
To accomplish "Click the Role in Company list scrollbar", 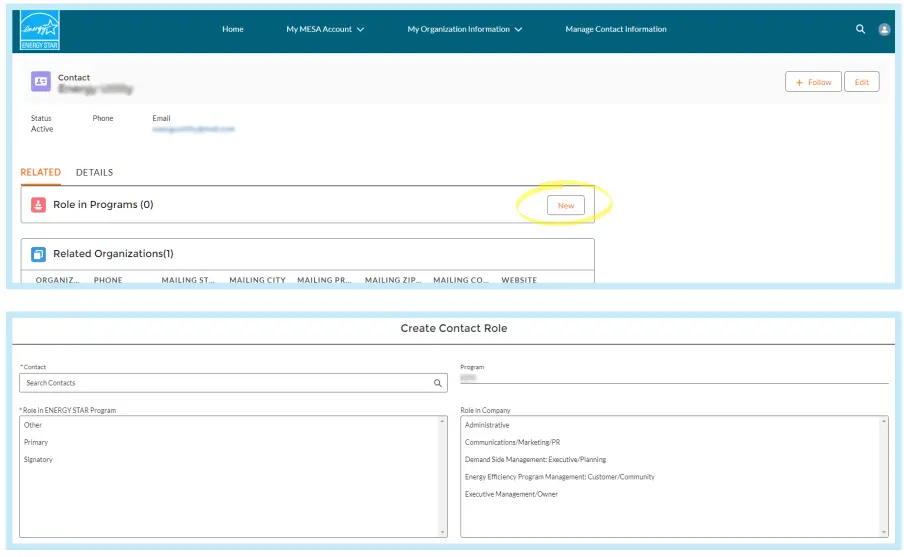I will 884,477.
